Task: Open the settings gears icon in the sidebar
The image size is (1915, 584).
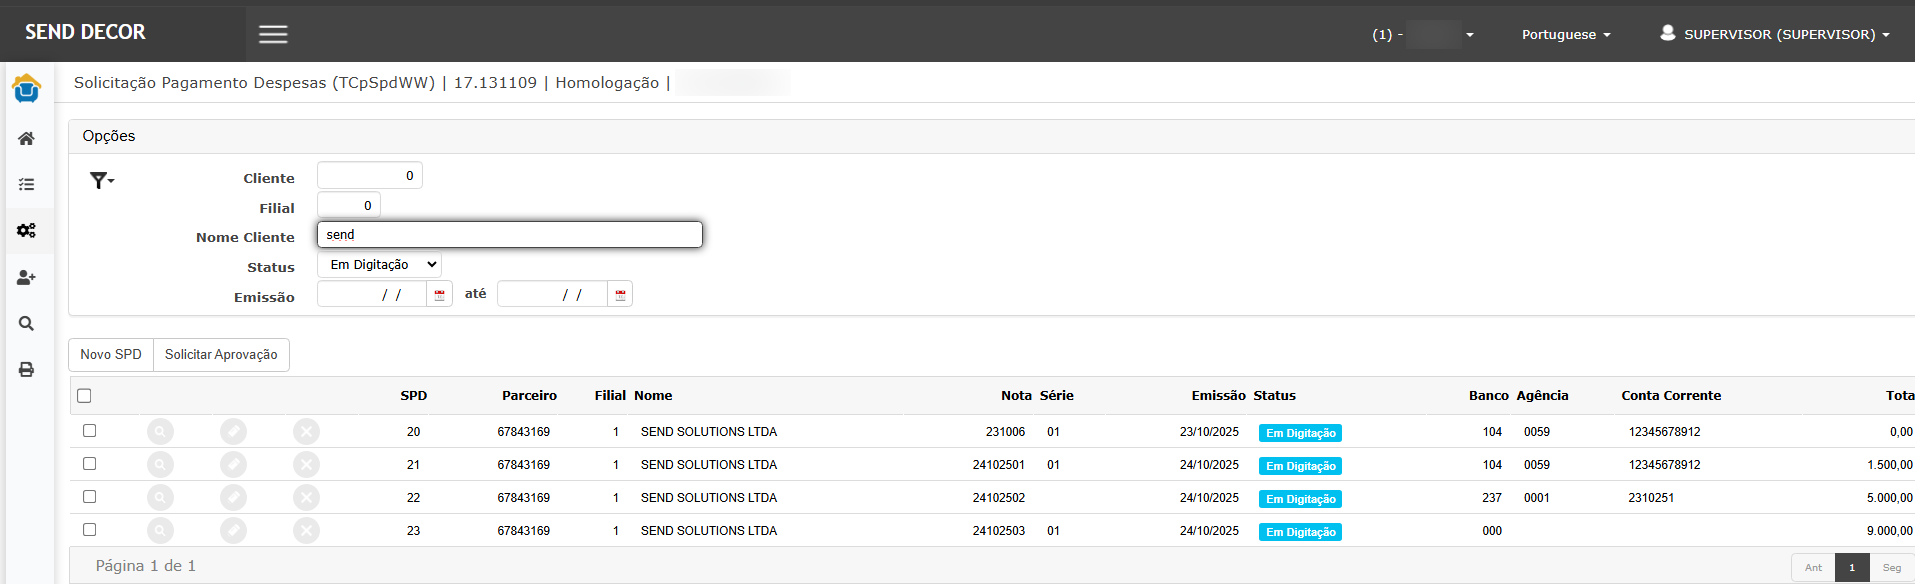Action: coord(26,231)
